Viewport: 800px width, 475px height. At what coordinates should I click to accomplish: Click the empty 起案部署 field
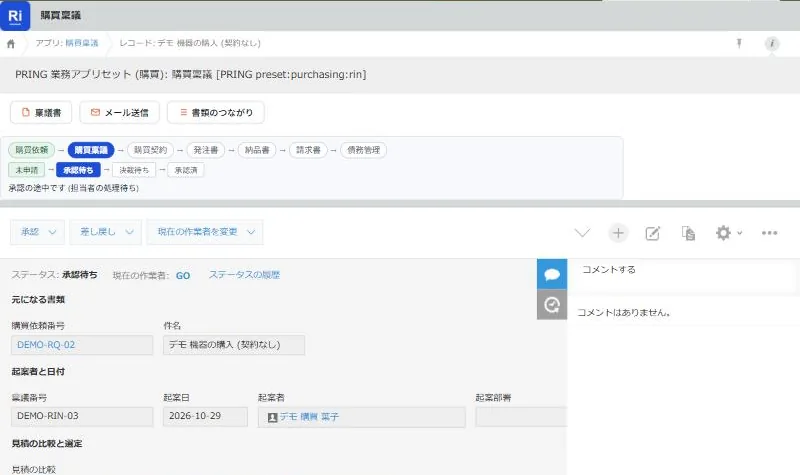pyautogui.click(x=521, y=417)
